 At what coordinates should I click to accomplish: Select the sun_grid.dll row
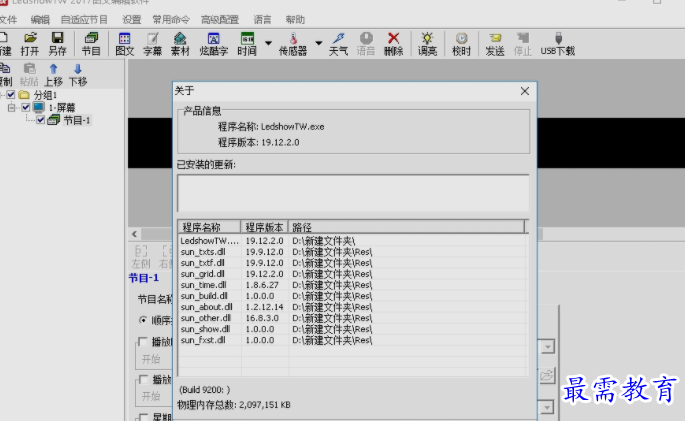[353, 274]
